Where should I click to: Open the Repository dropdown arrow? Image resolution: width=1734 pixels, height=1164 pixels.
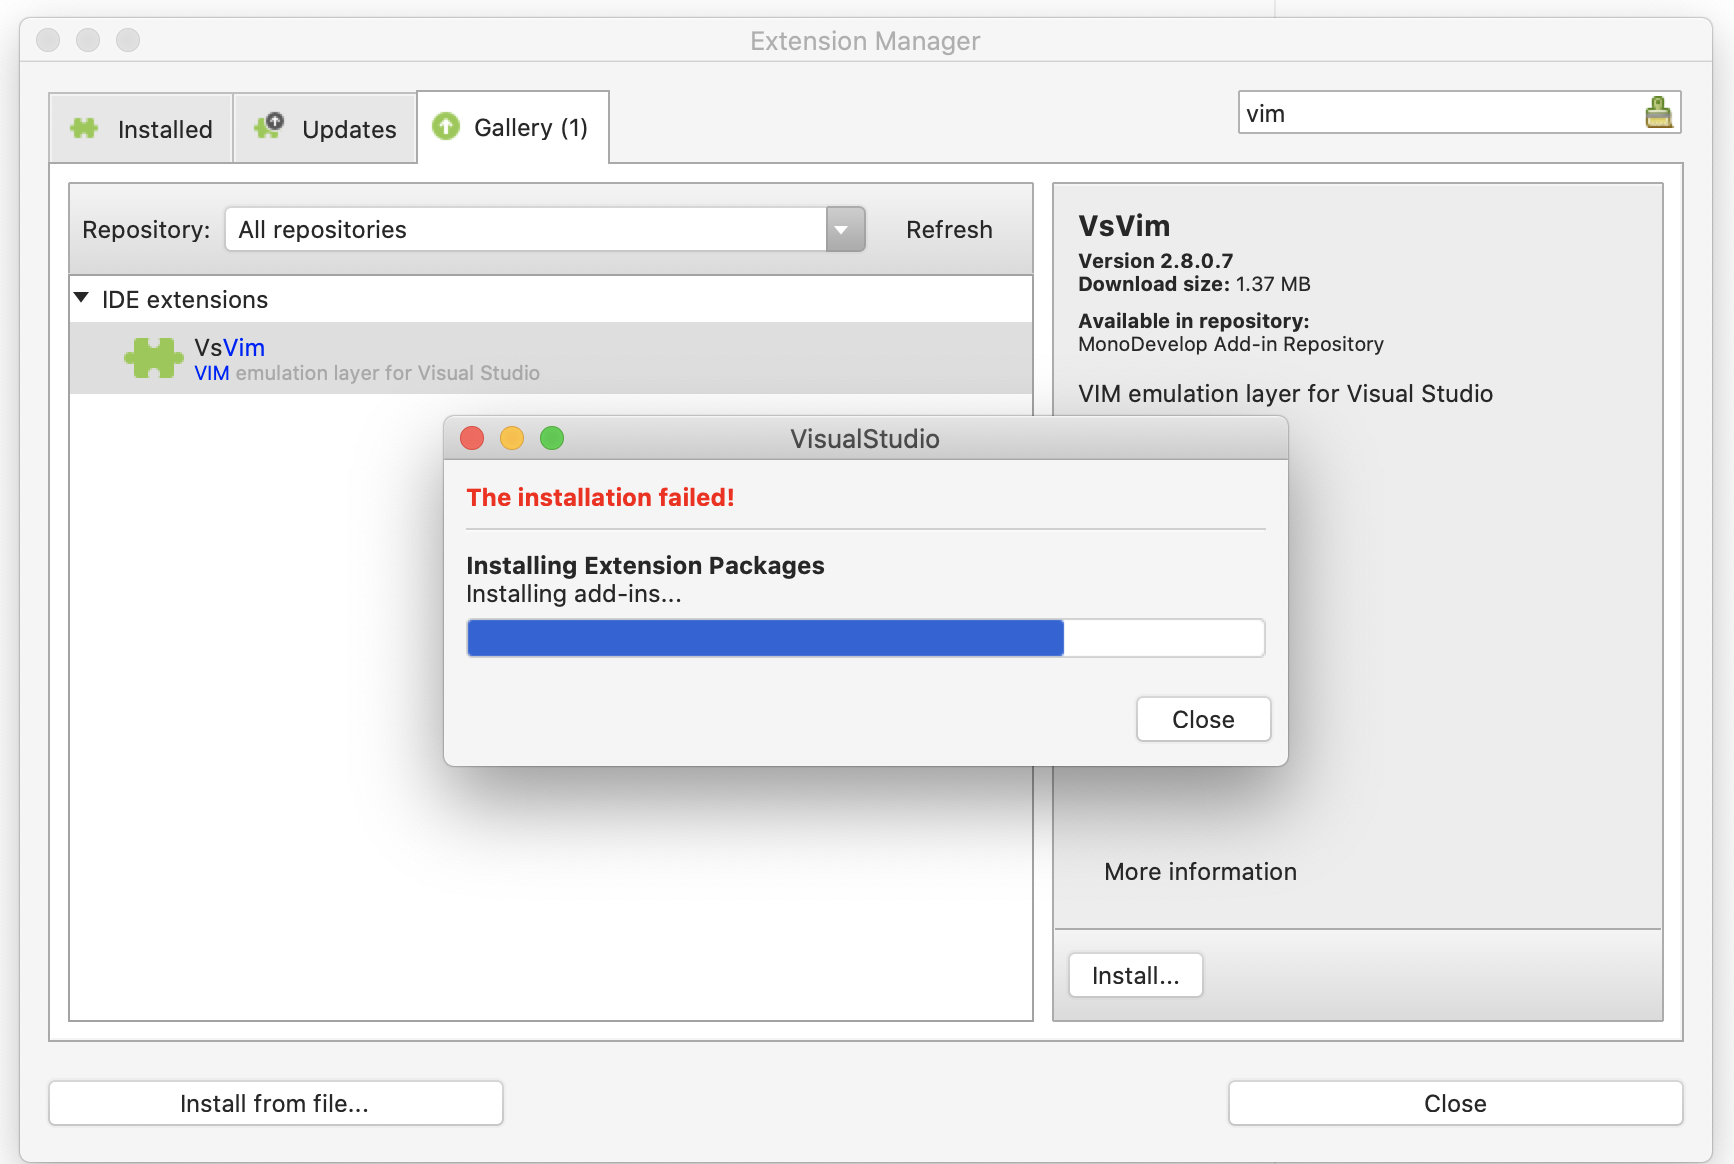(845, 229)
